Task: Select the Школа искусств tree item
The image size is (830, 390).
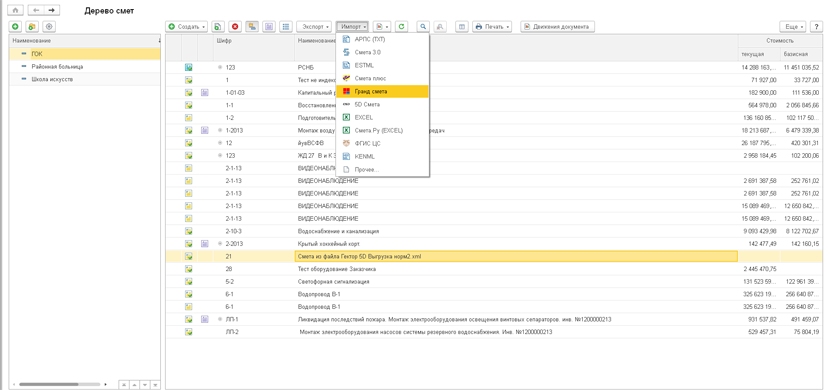Action: (85, 79)
